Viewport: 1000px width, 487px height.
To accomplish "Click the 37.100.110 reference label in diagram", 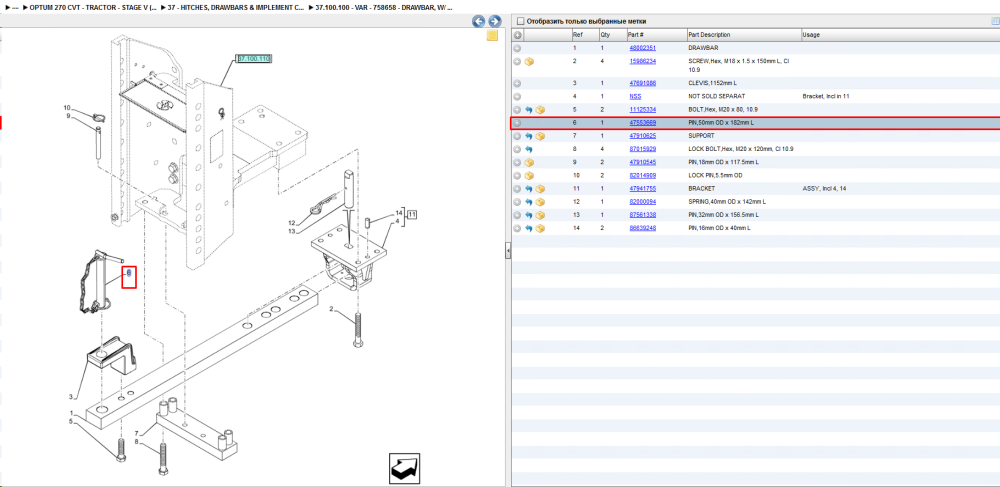I will (x=254, y=59).
